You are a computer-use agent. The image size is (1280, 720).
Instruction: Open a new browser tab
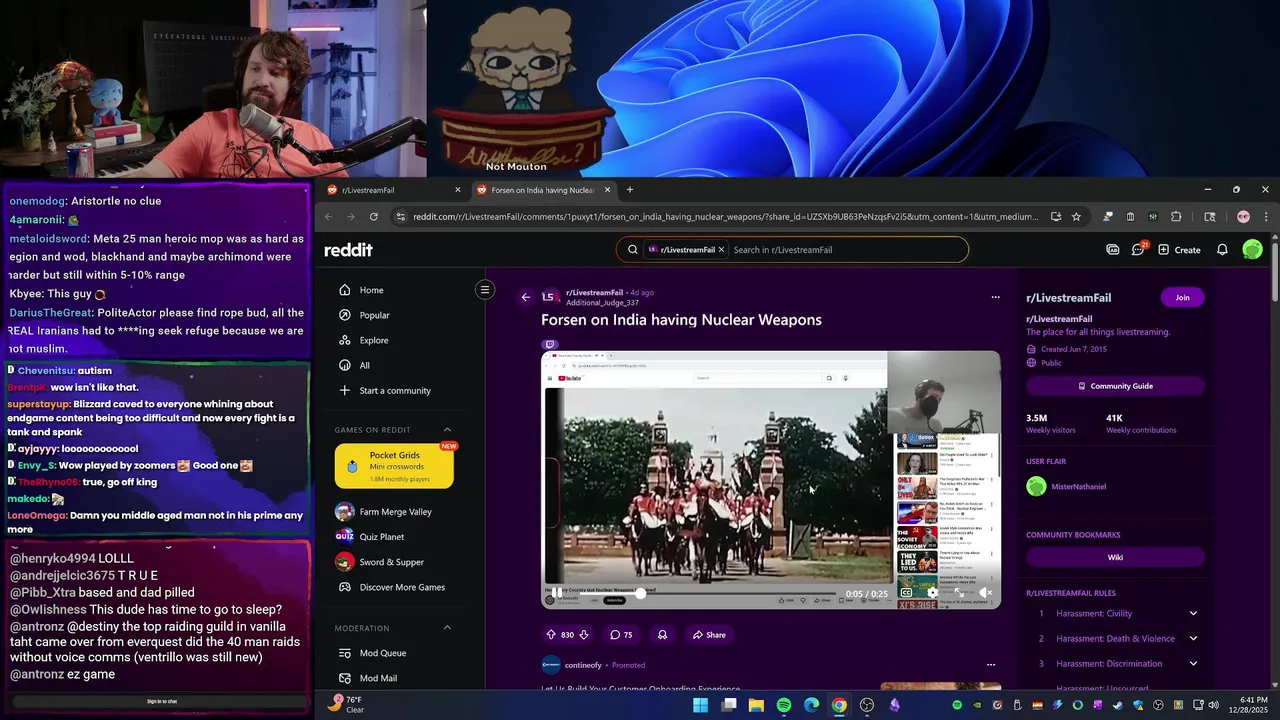(x=629, y=190)
